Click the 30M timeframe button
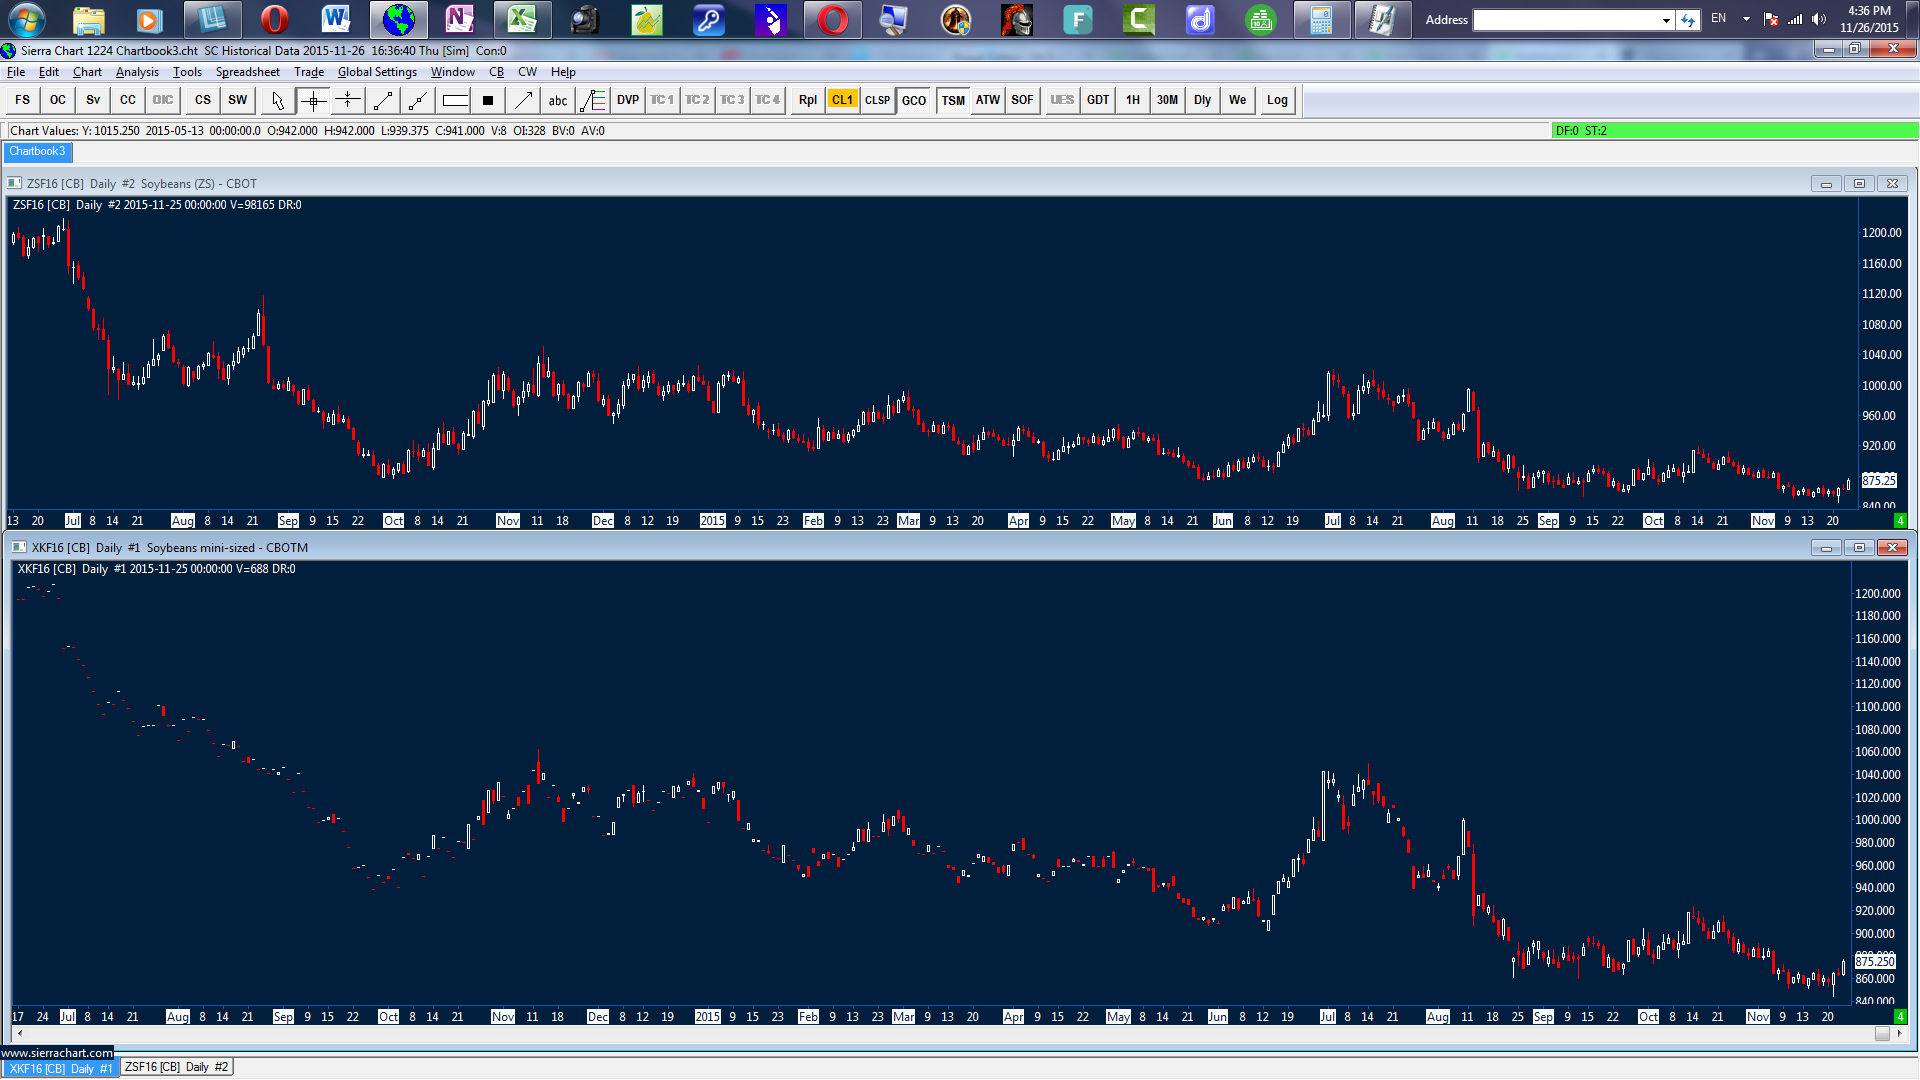1920x1080 pixels. [1167, 100]
